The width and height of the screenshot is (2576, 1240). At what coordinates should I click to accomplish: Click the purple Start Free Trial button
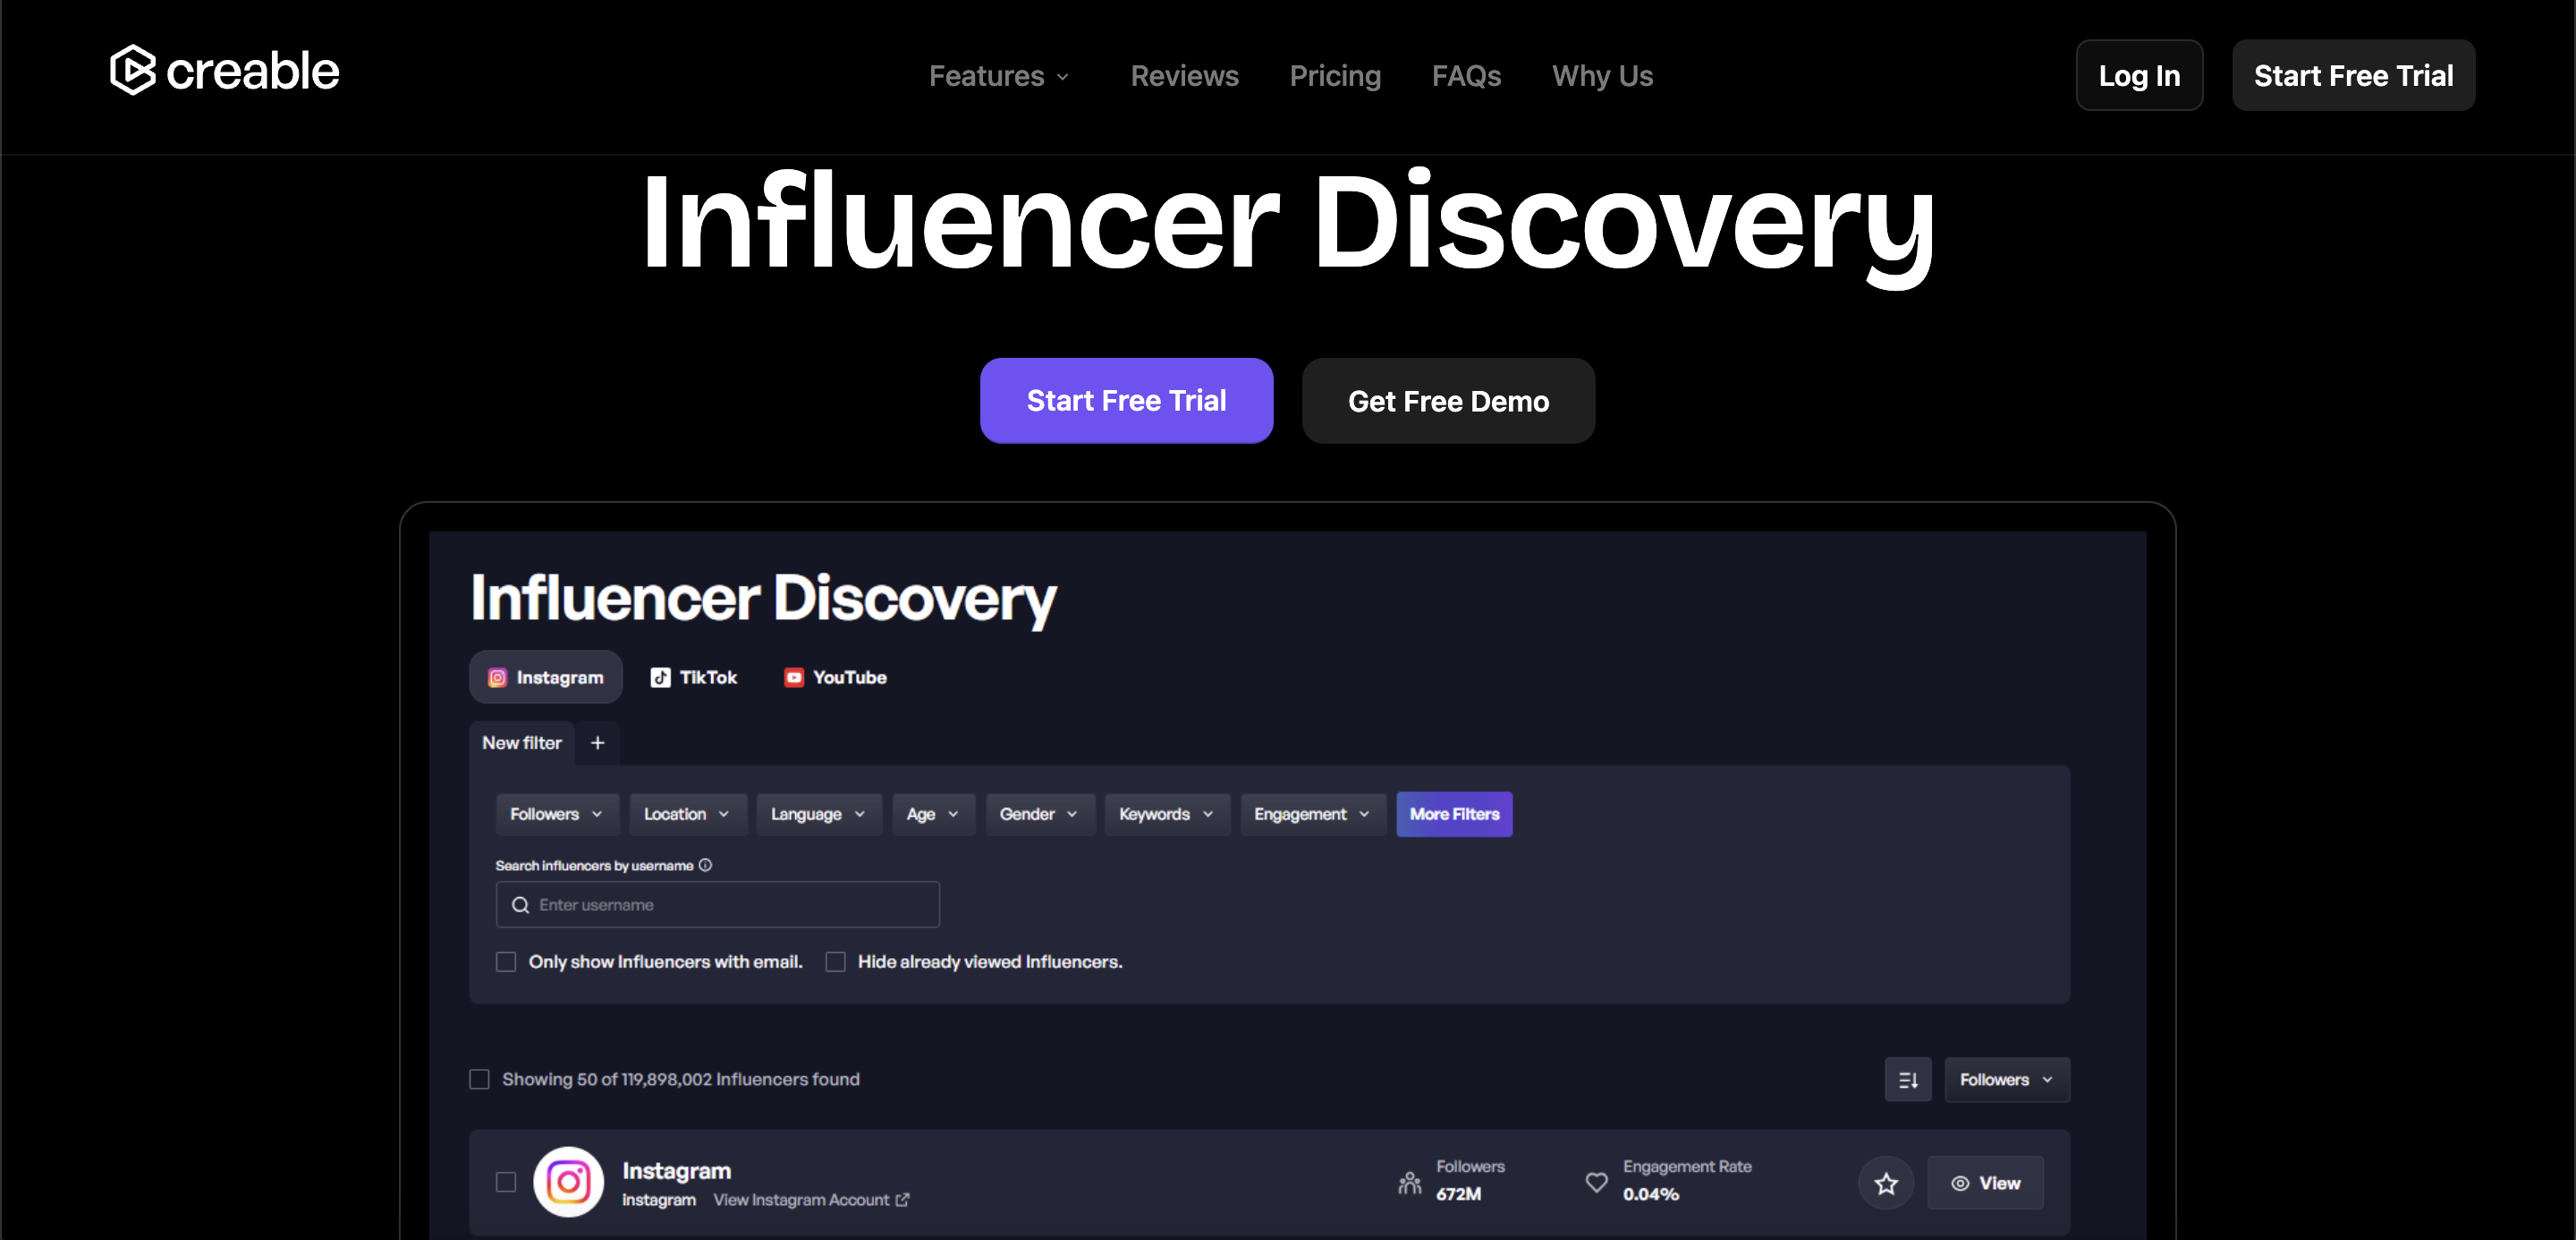[1126, 401]
